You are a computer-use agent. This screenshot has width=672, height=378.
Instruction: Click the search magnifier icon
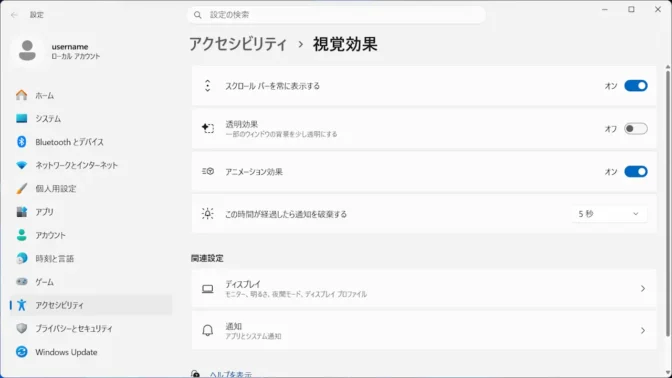tap(198, 15)
